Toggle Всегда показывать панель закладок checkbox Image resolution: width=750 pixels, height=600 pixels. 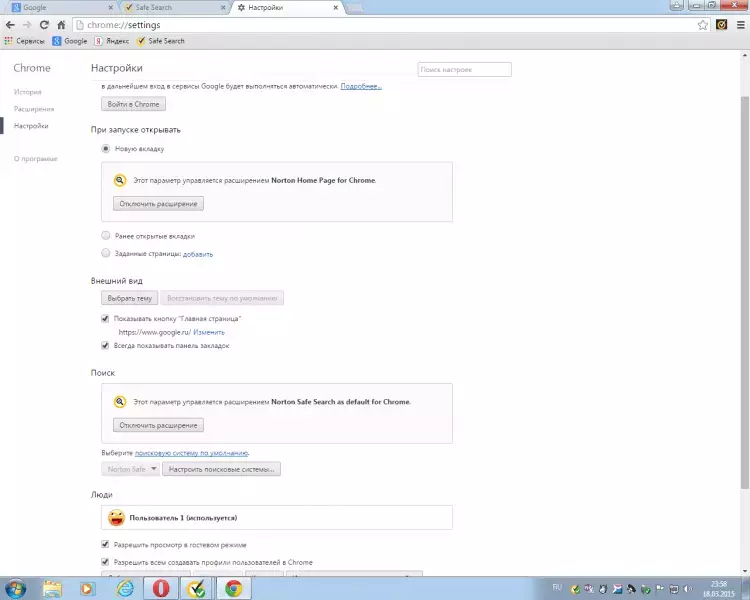[105, 345]
